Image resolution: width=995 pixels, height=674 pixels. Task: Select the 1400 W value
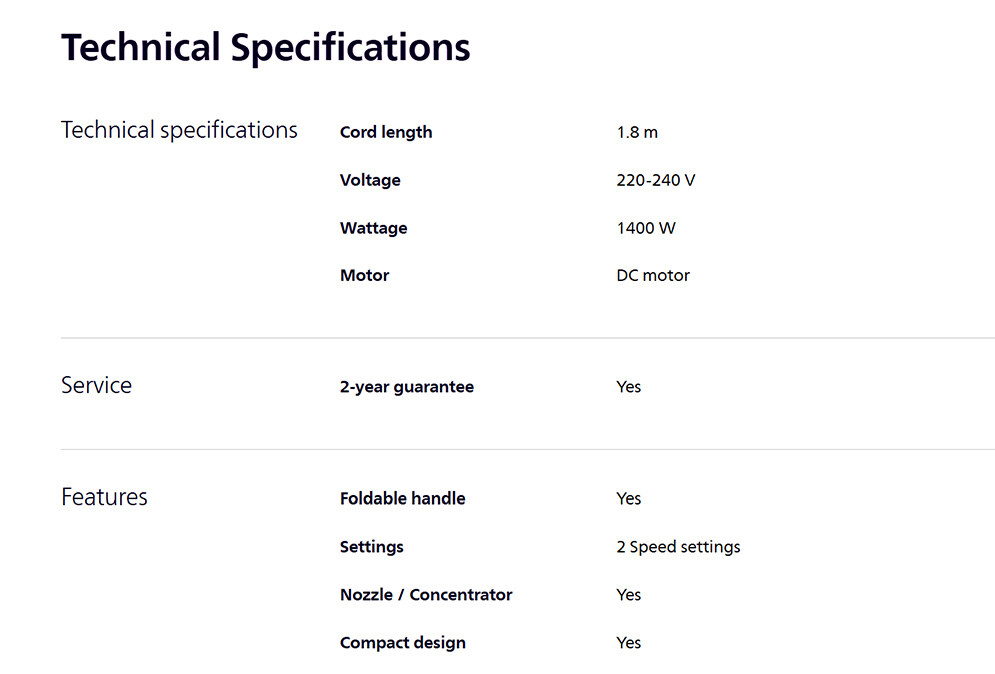coord(646,228)
